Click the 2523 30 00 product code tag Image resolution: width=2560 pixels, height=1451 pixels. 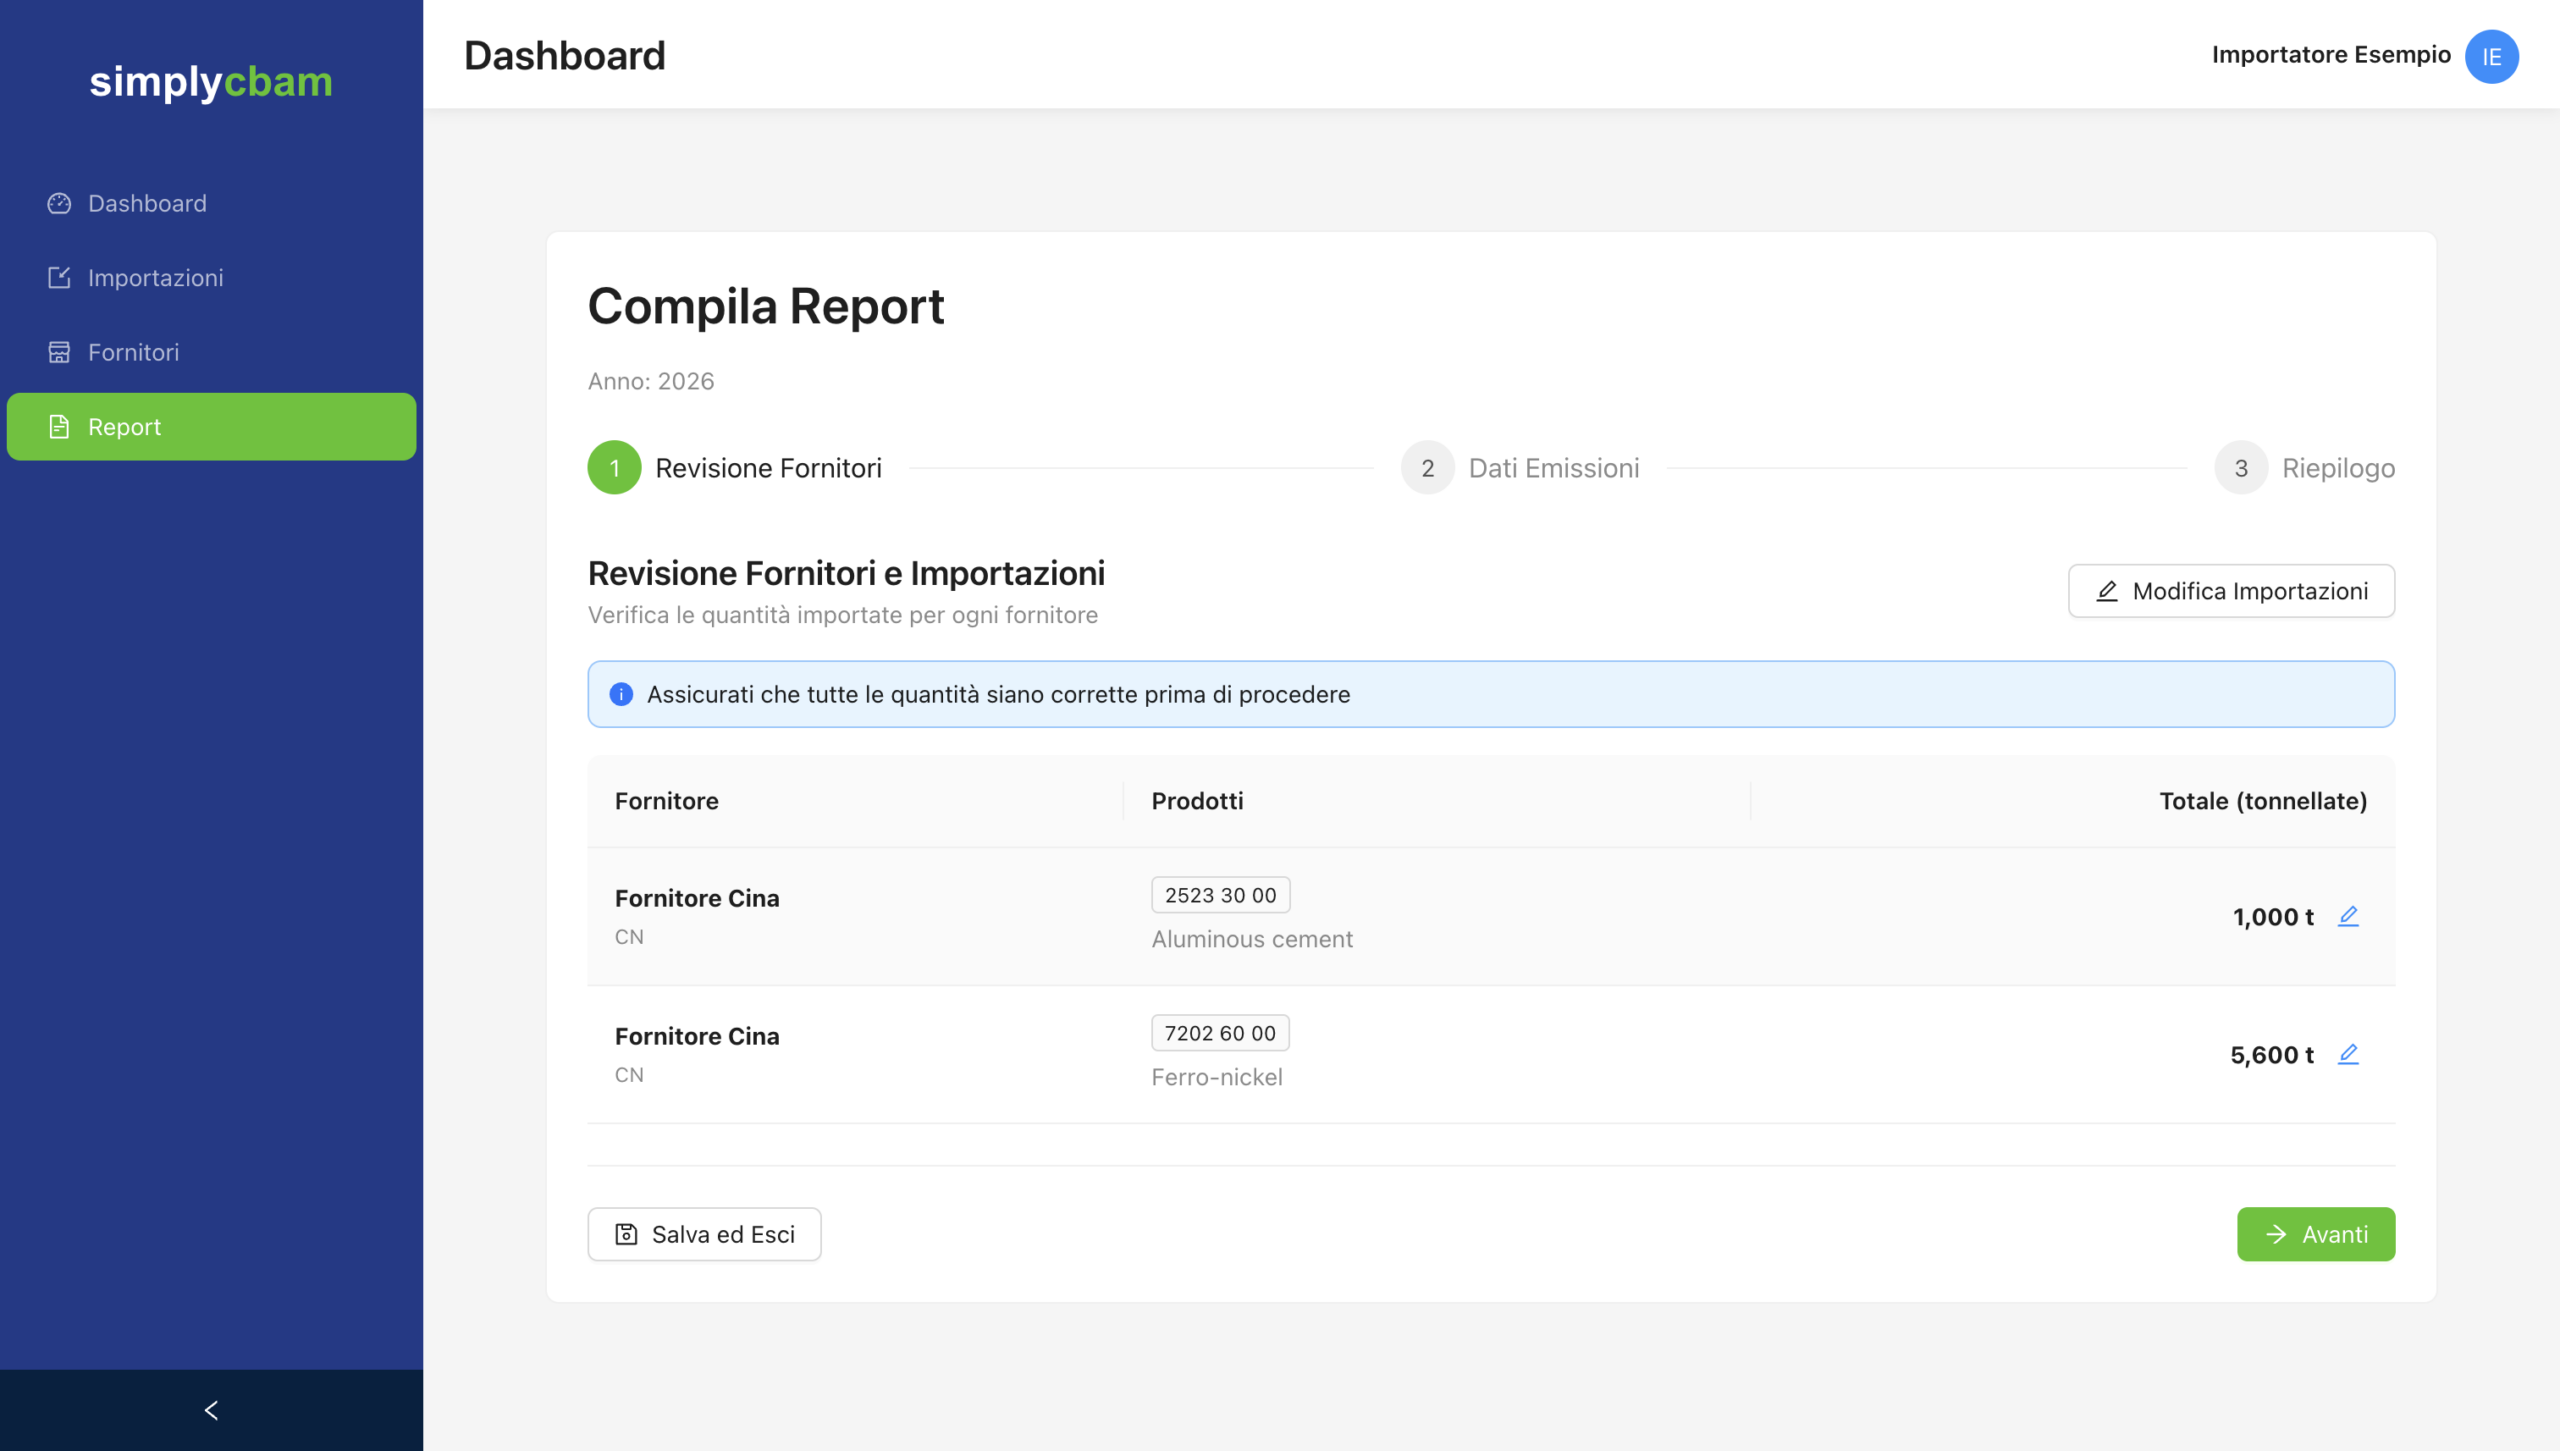[x=1220, y=895]
